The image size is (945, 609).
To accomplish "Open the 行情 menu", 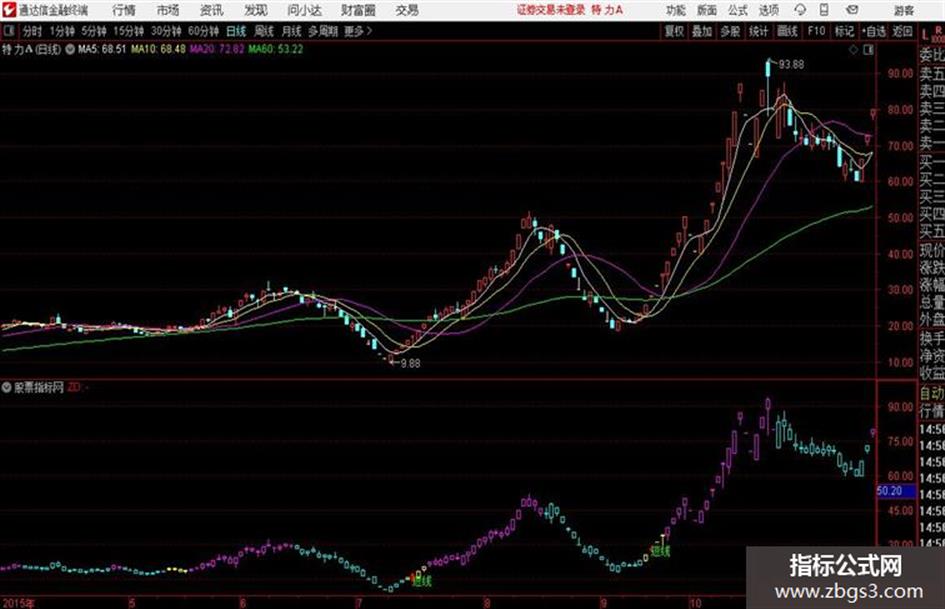I will tap(124, 10).
